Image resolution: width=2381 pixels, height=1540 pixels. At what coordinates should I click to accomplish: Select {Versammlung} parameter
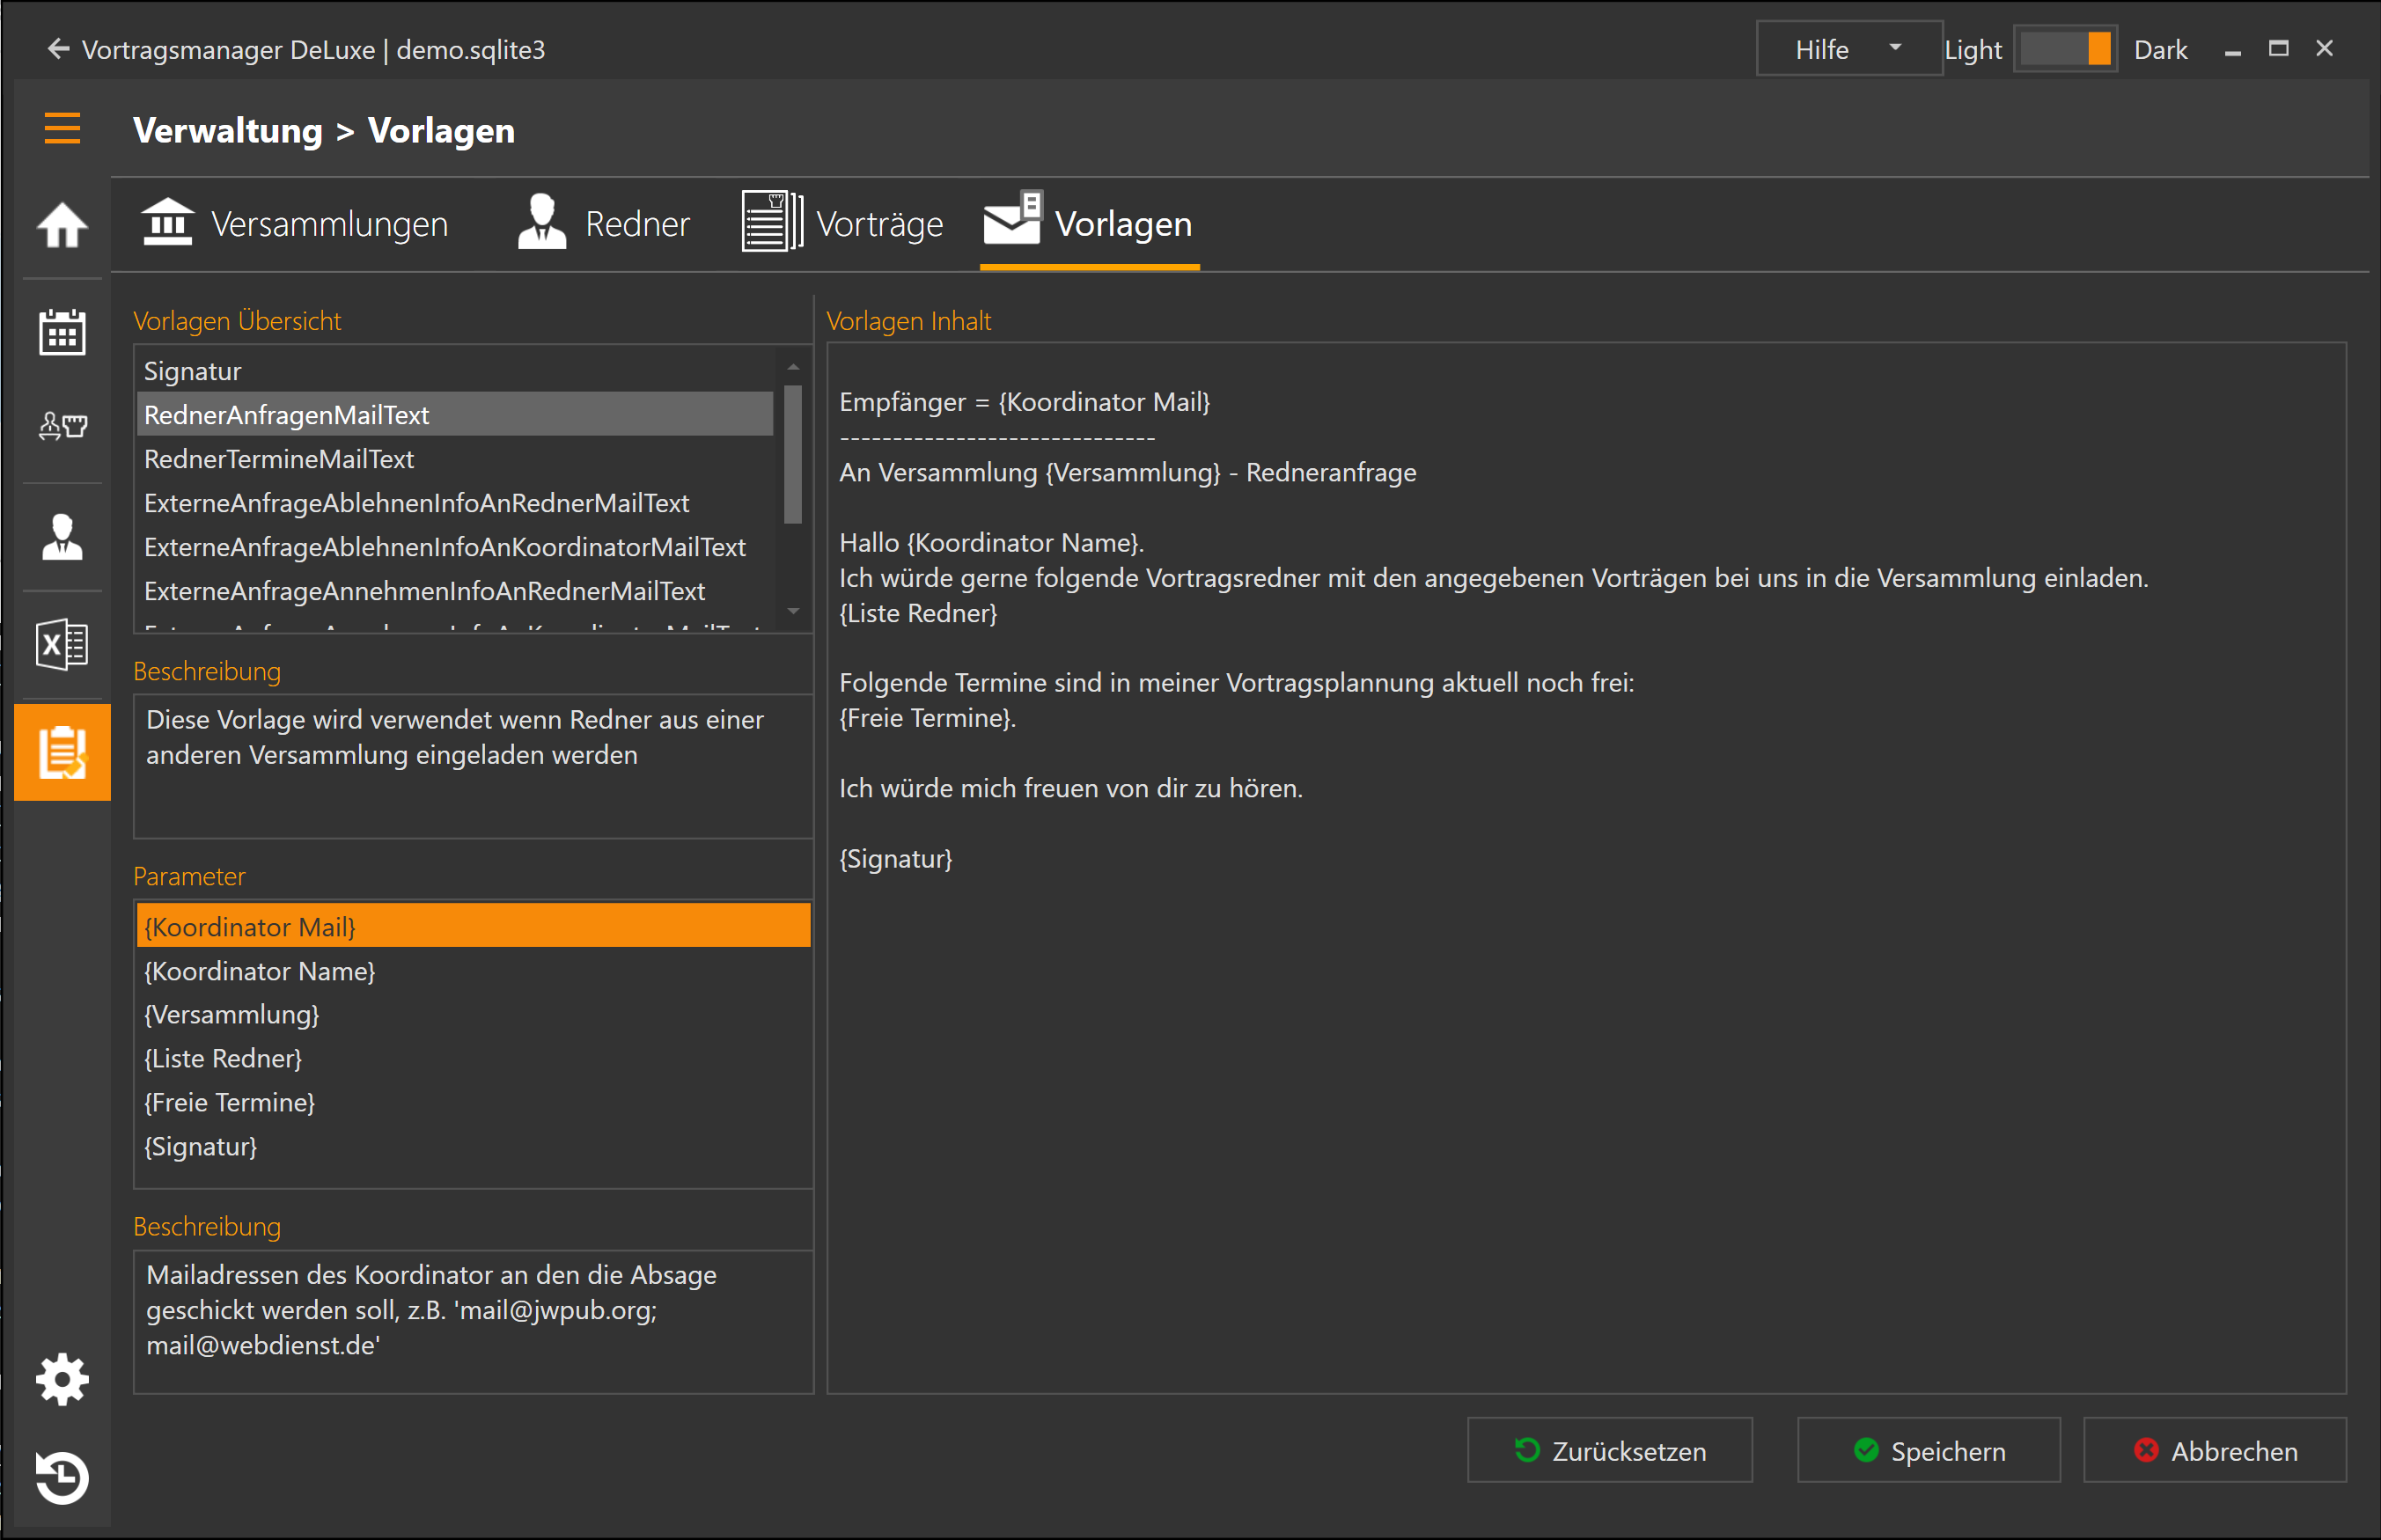[x=473, y=1014]
